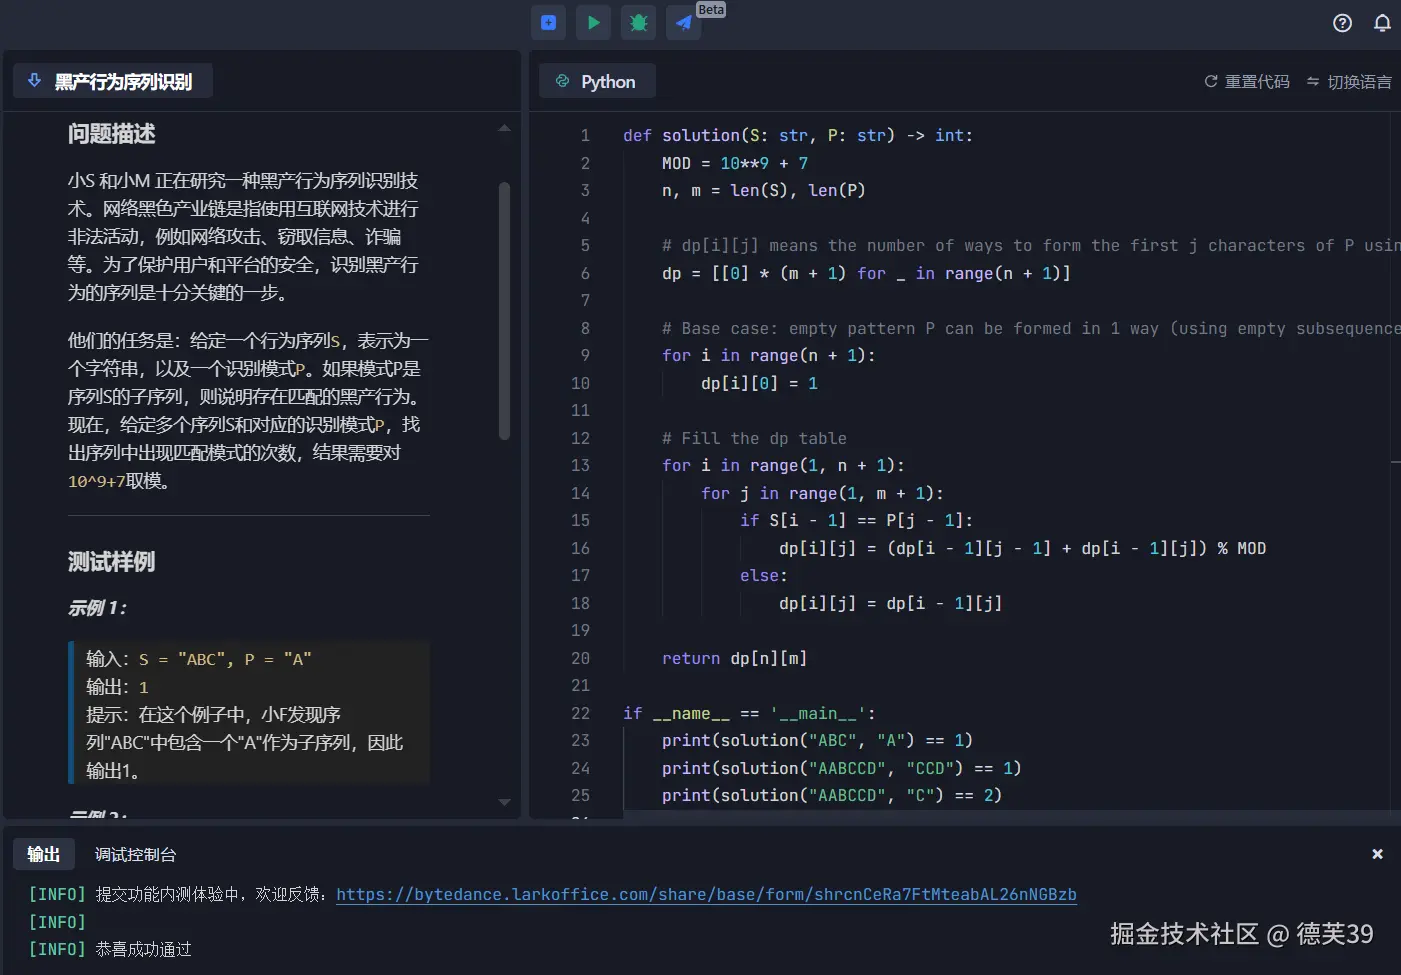Select the Python language tab
Viewport: 1401px width, 975px height.
click(x=597, y=81)
